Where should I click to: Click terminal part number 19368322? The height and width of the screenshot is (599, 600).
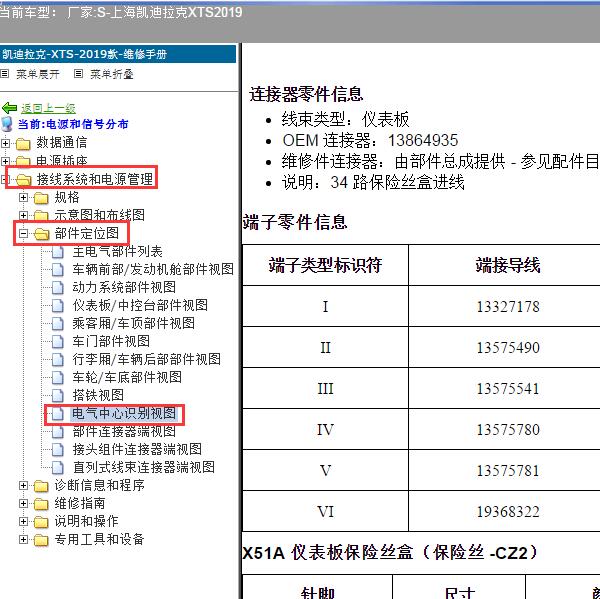(x=508, y=512)
